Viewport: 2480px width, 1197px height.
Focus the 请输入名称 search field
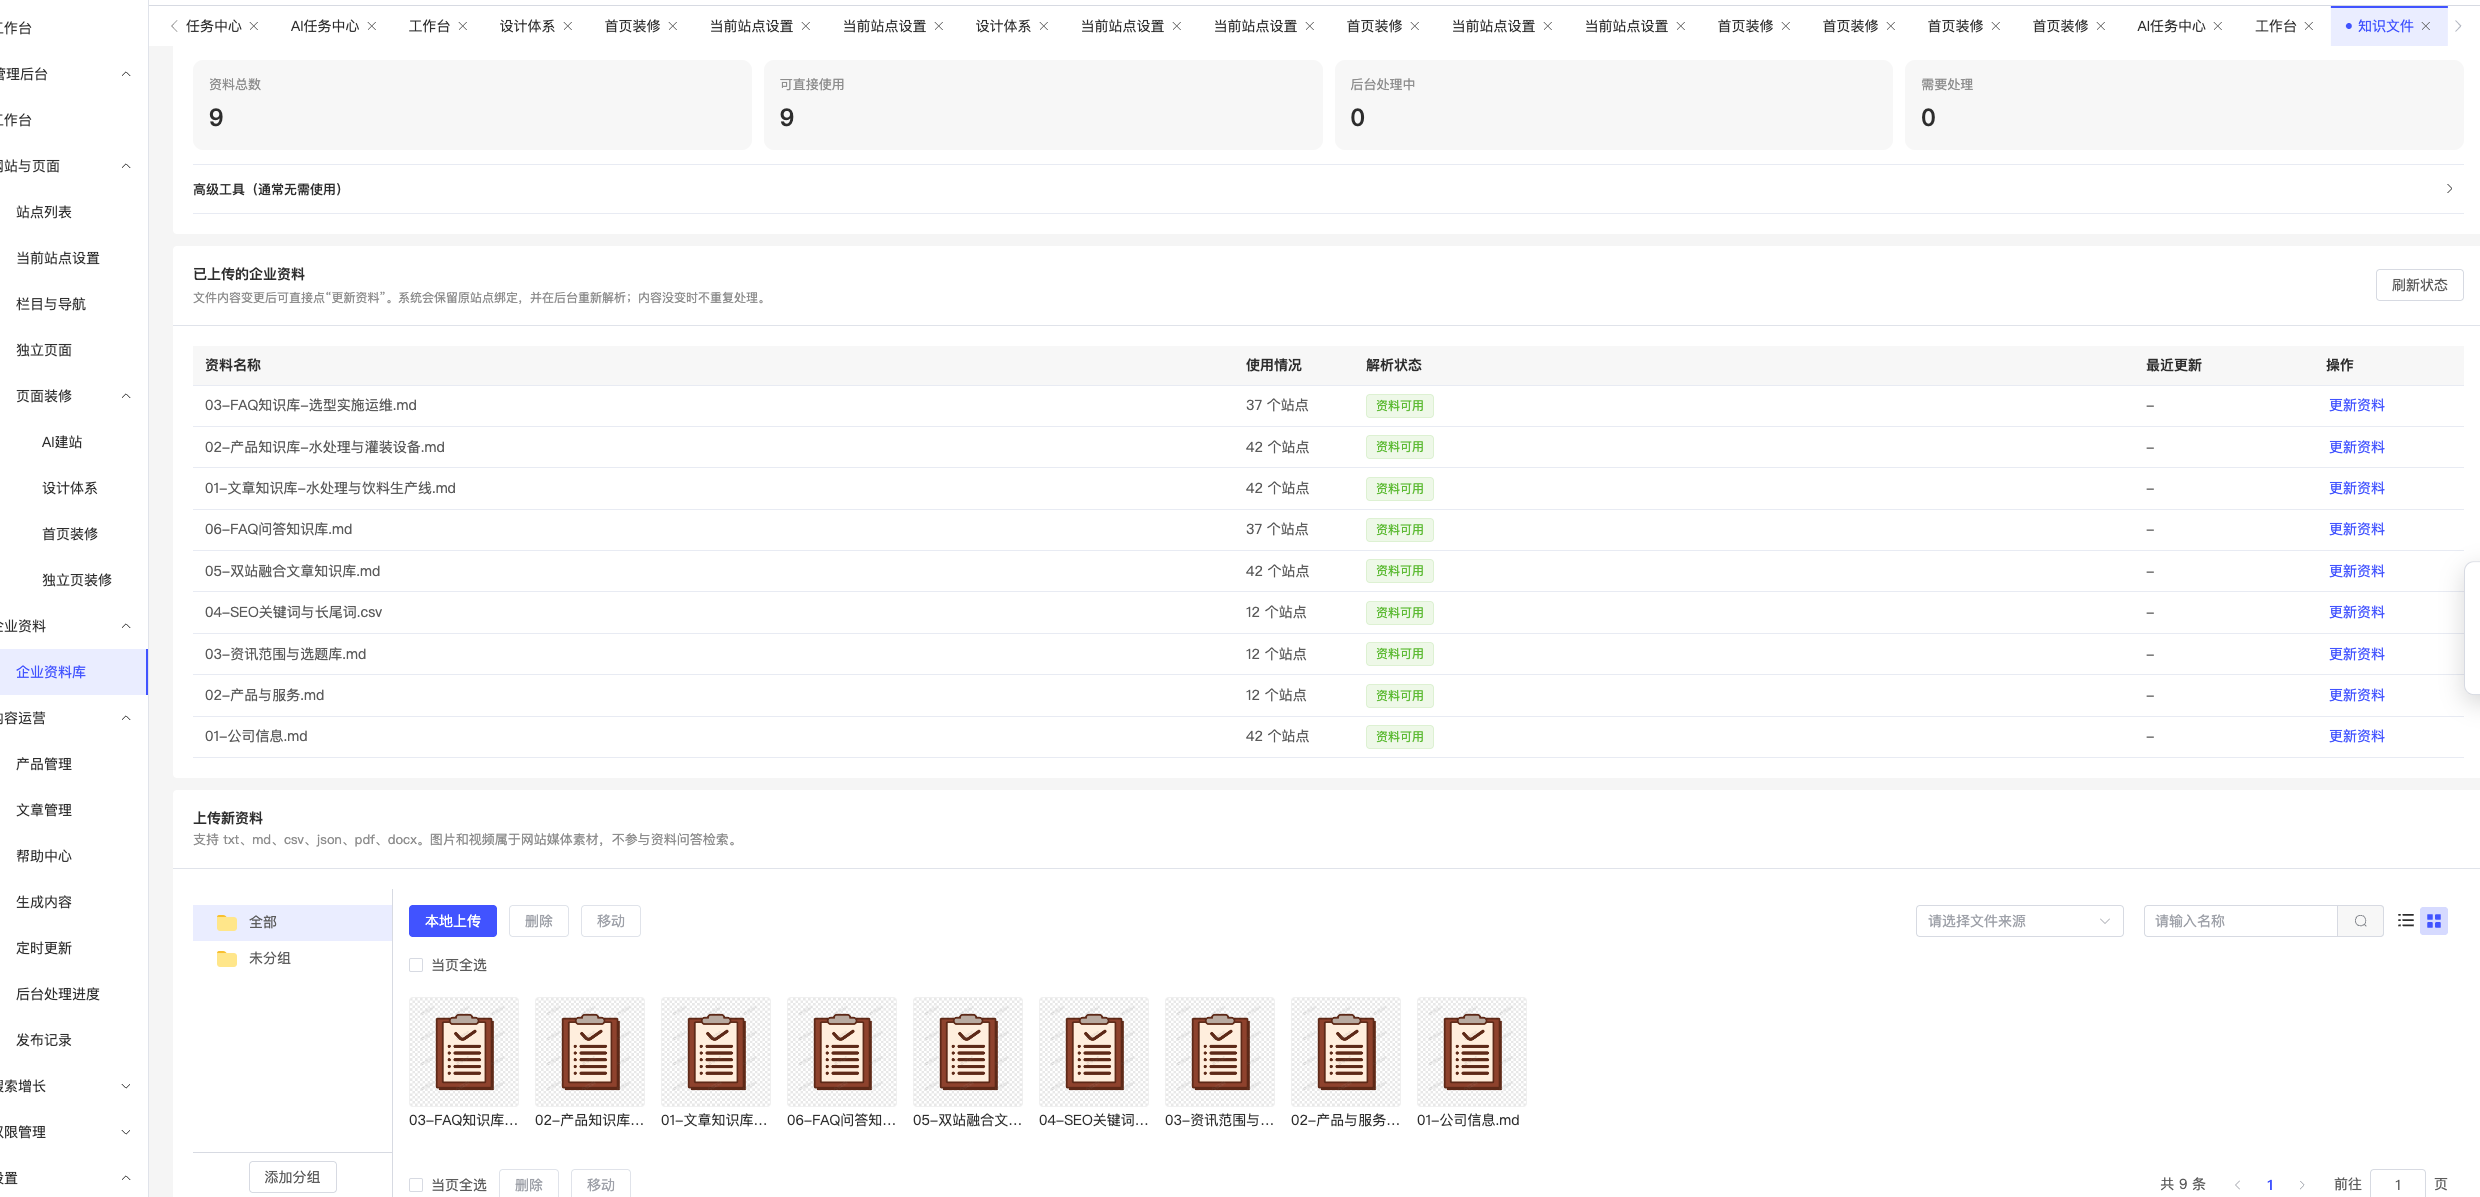pyautogui.click(x=2241, y=921)
